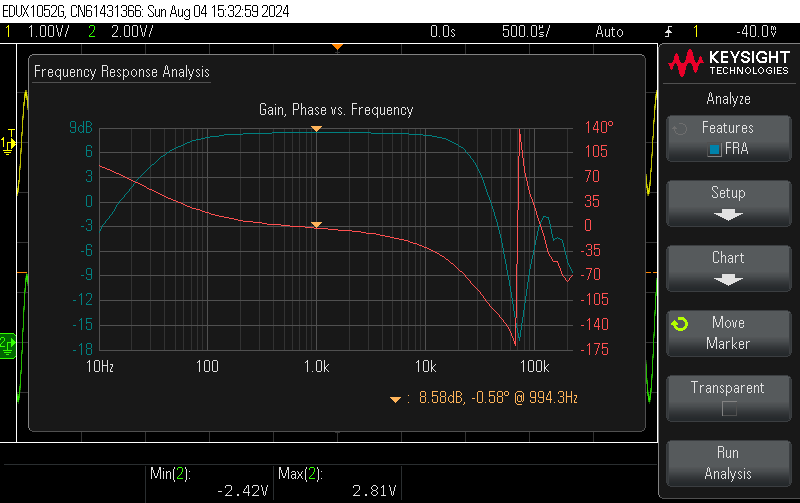Click the trigger position marker at top
Viewport: 800px width, 503px height.
(x=337, y=47)
